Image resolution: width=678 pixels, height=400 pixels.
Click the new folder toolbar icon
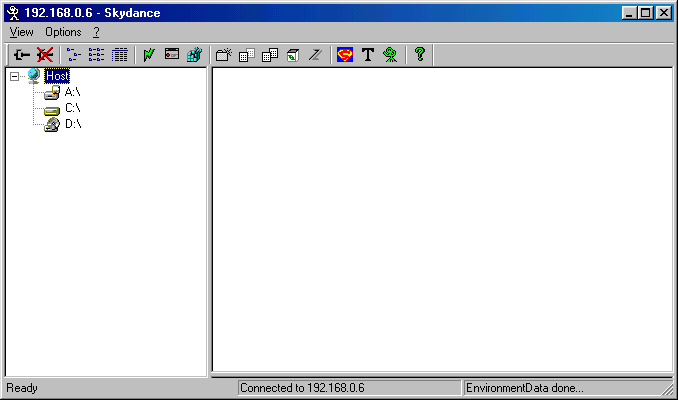(x=223, y=55)
